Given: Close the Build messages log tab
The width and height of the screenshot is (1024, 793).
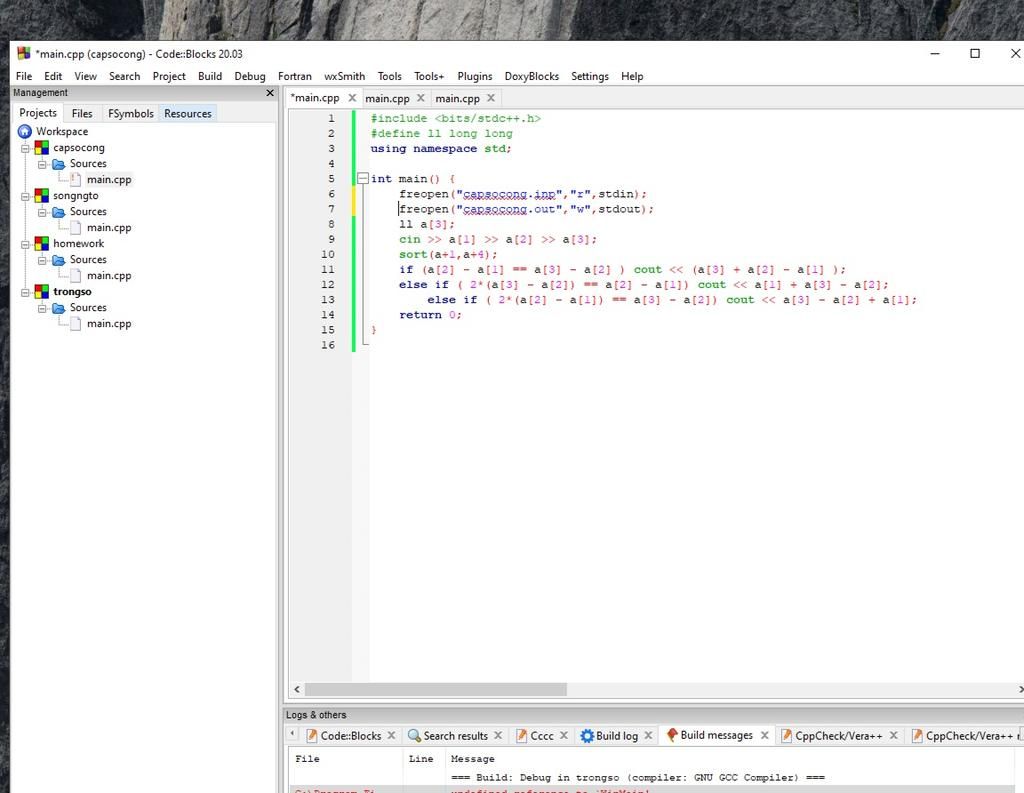Looking at the screenshot, I should tap(765, 735).
